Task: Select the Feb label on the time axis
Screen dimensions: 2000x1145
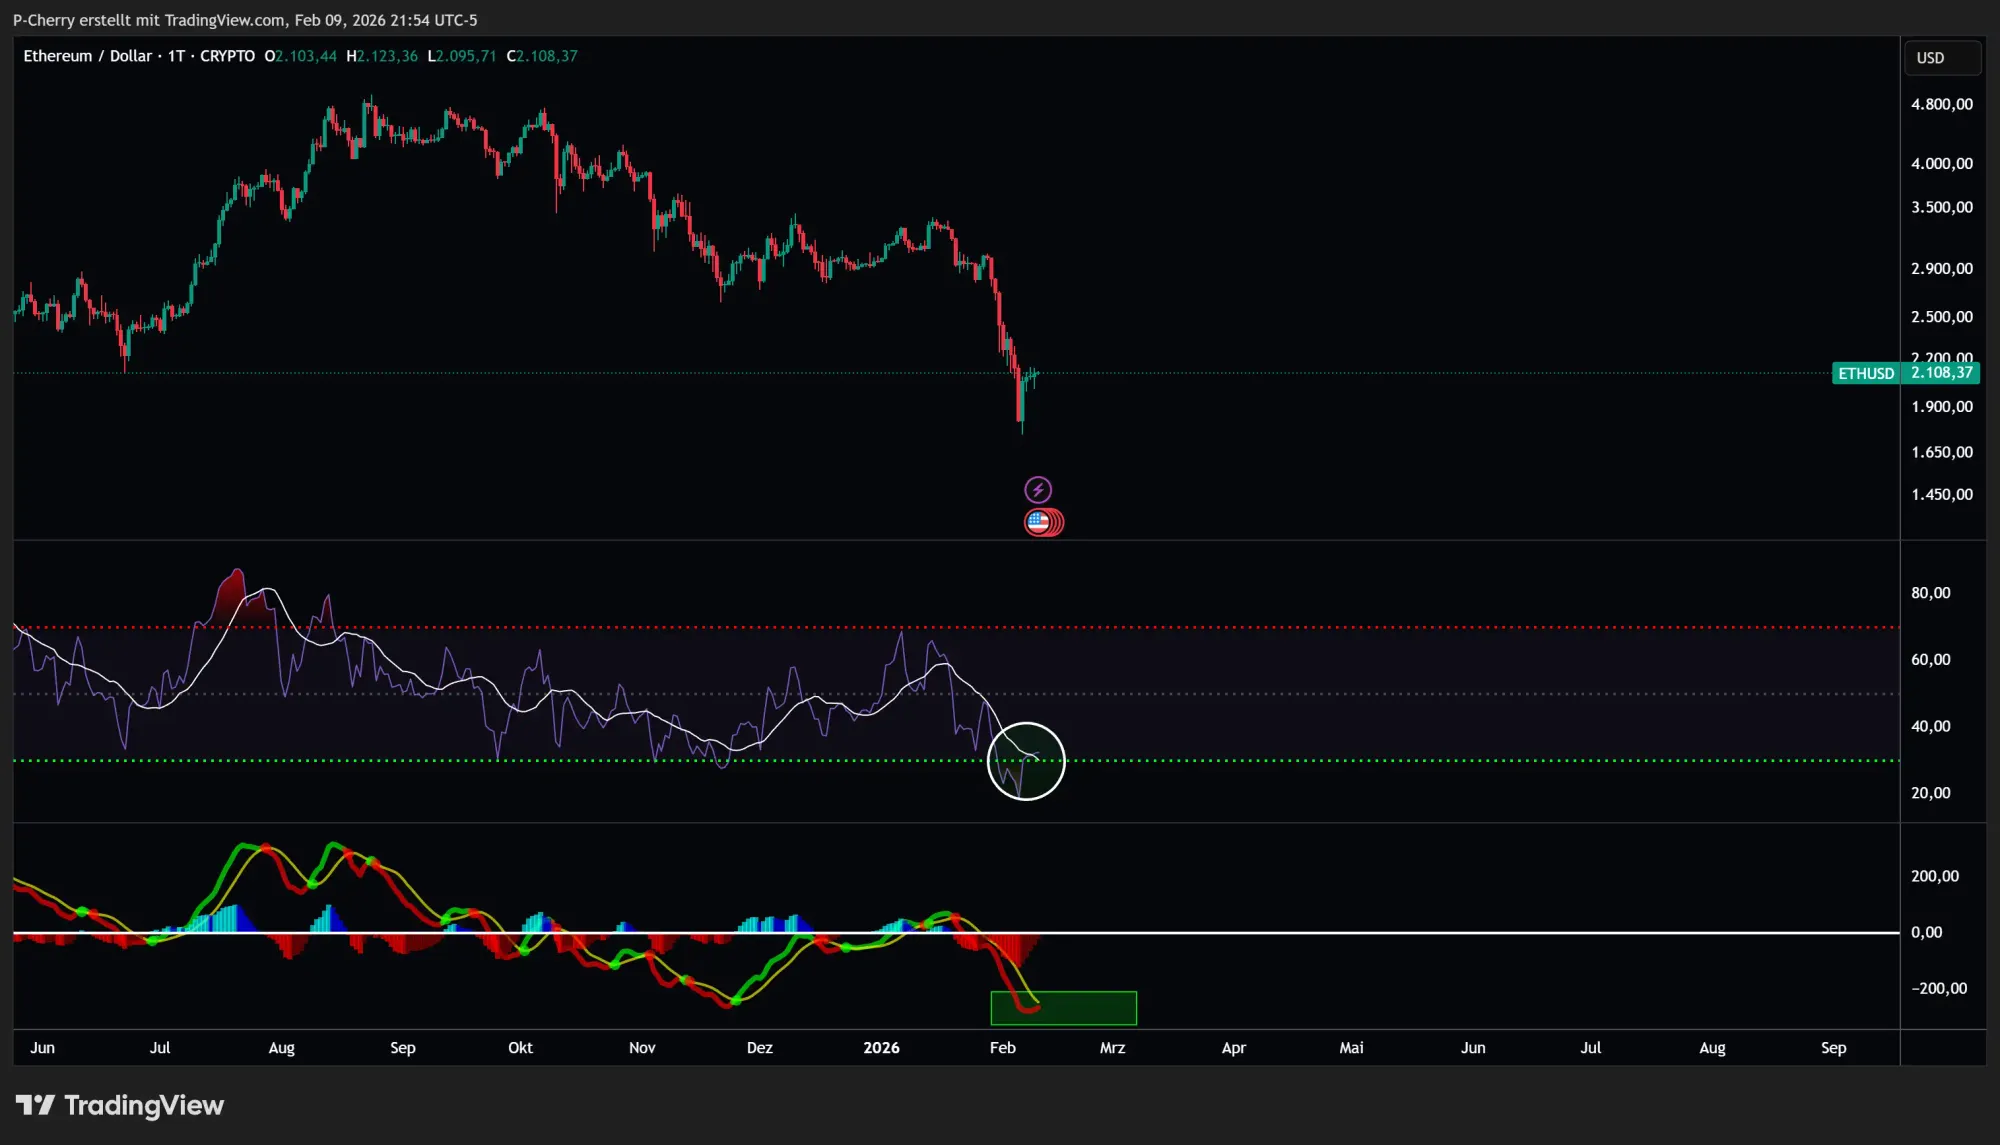Action: coord(1003,1048)
